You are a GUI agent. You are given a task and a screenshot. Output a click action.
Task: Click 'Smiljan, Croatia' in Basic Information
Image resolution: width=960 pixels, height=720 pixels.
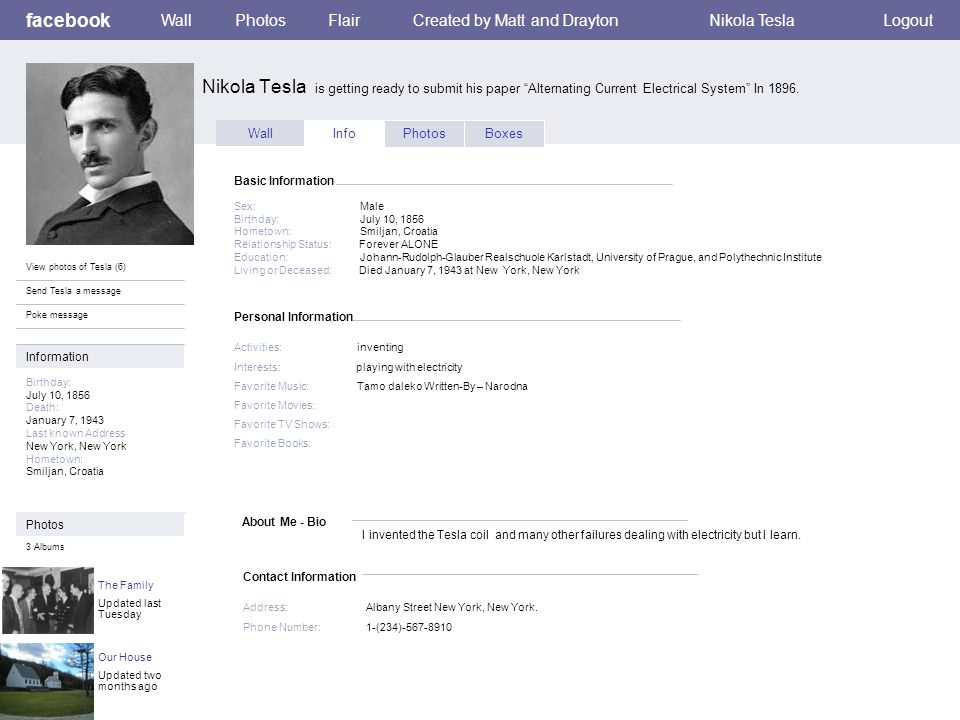(399, 231)
